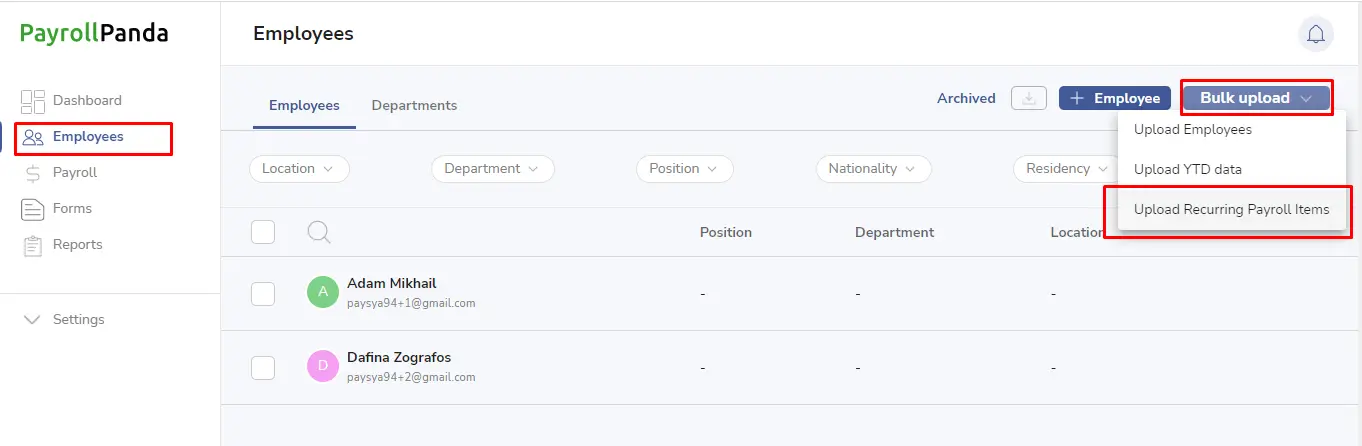Open the Department filter dropdown

(x=493, y=169)
